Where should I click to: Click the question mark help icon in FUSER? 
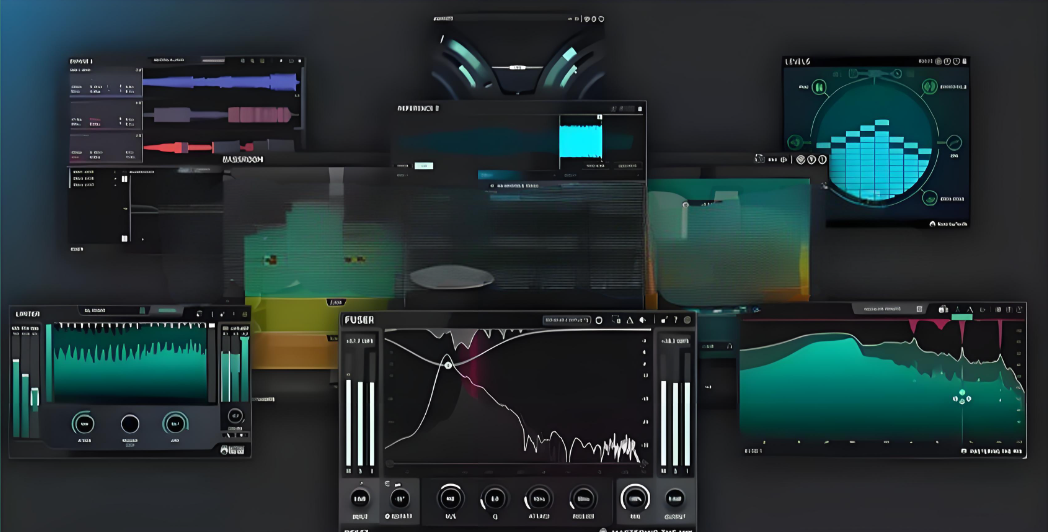[675, 320]
